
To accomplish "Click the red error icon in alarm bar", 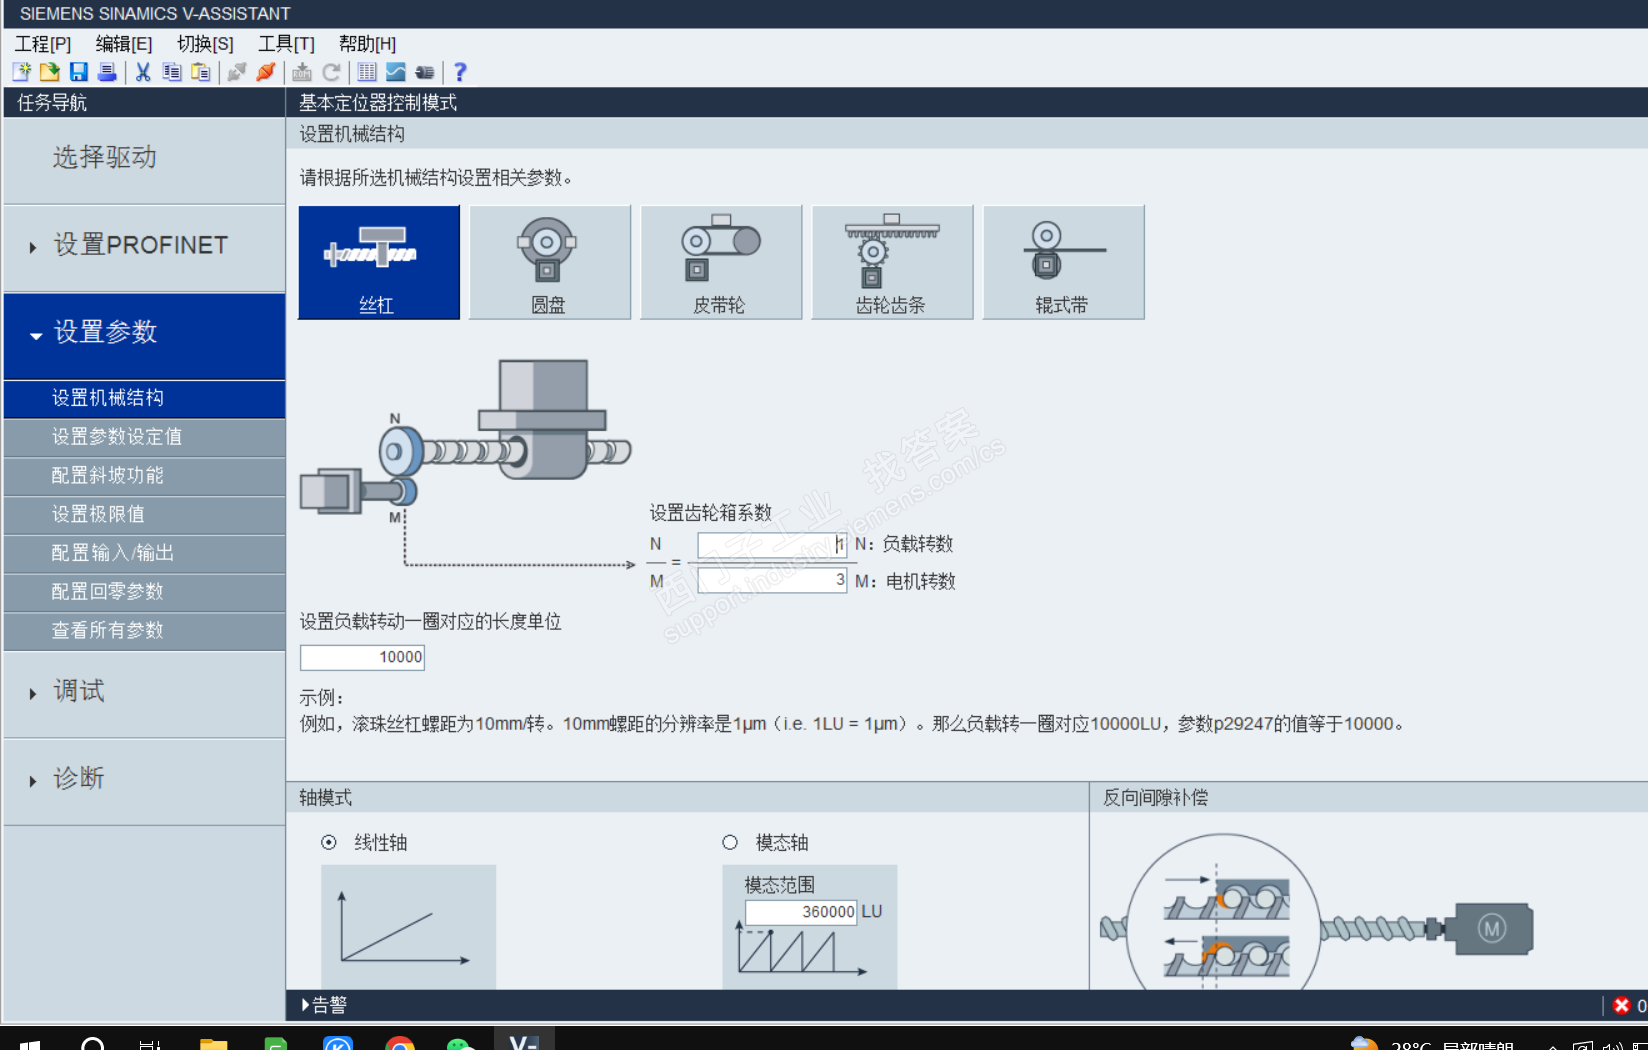I will (x=1622, y=1005).
